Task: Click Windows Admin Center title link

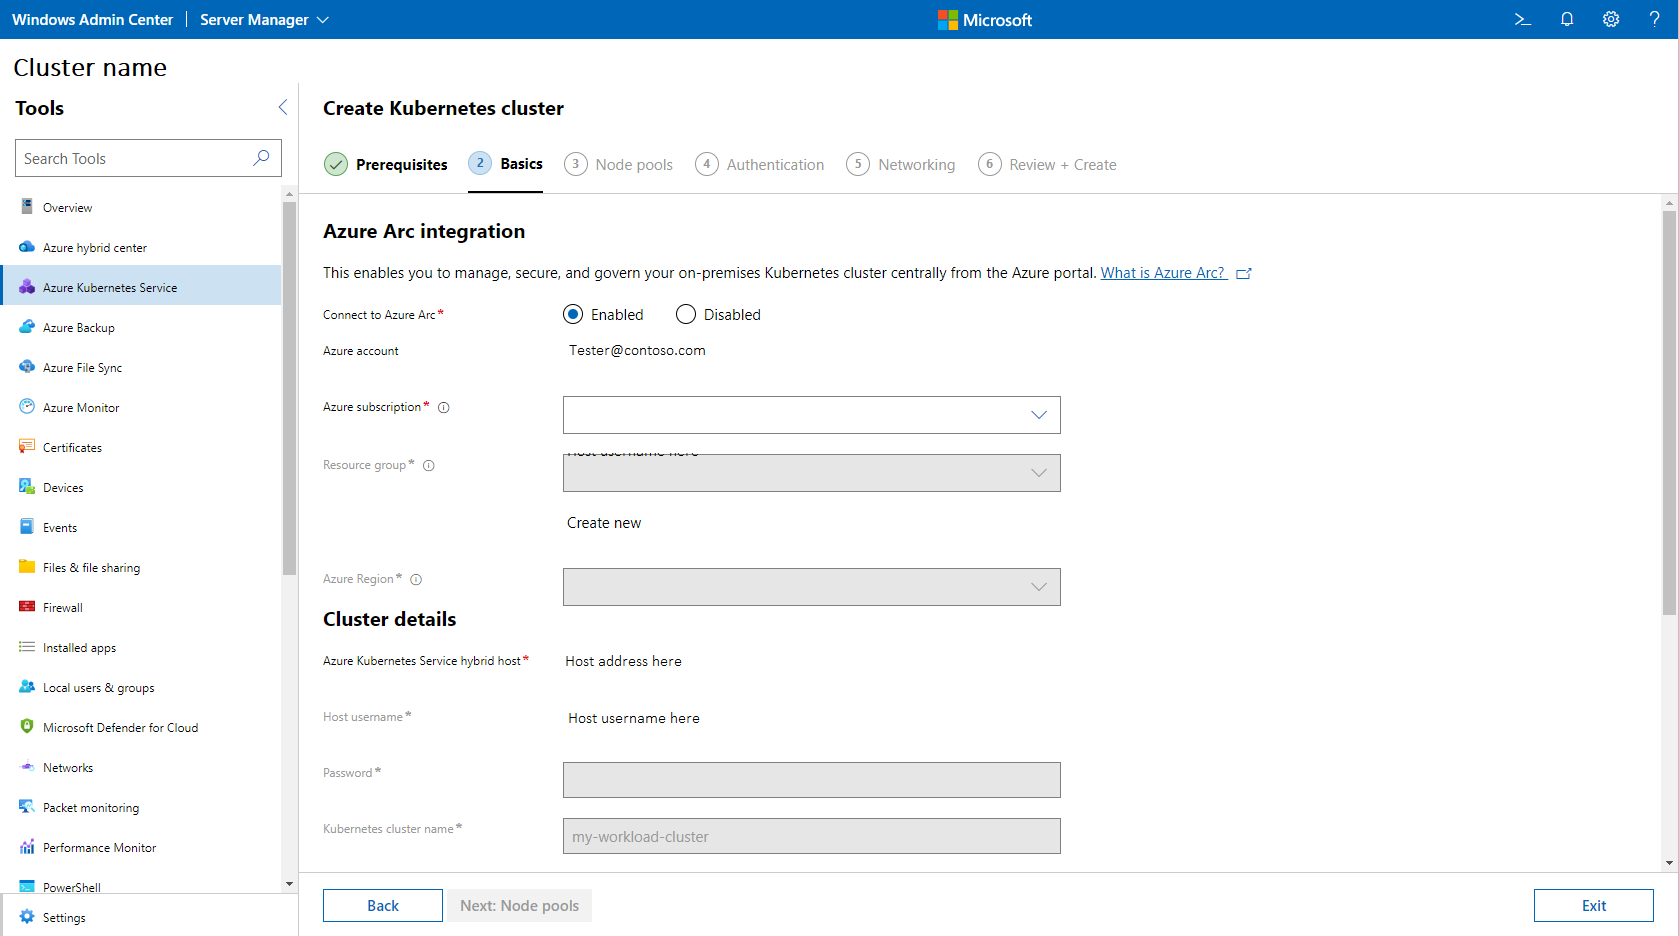Action: pyautogui.click(x=92, y=19)
